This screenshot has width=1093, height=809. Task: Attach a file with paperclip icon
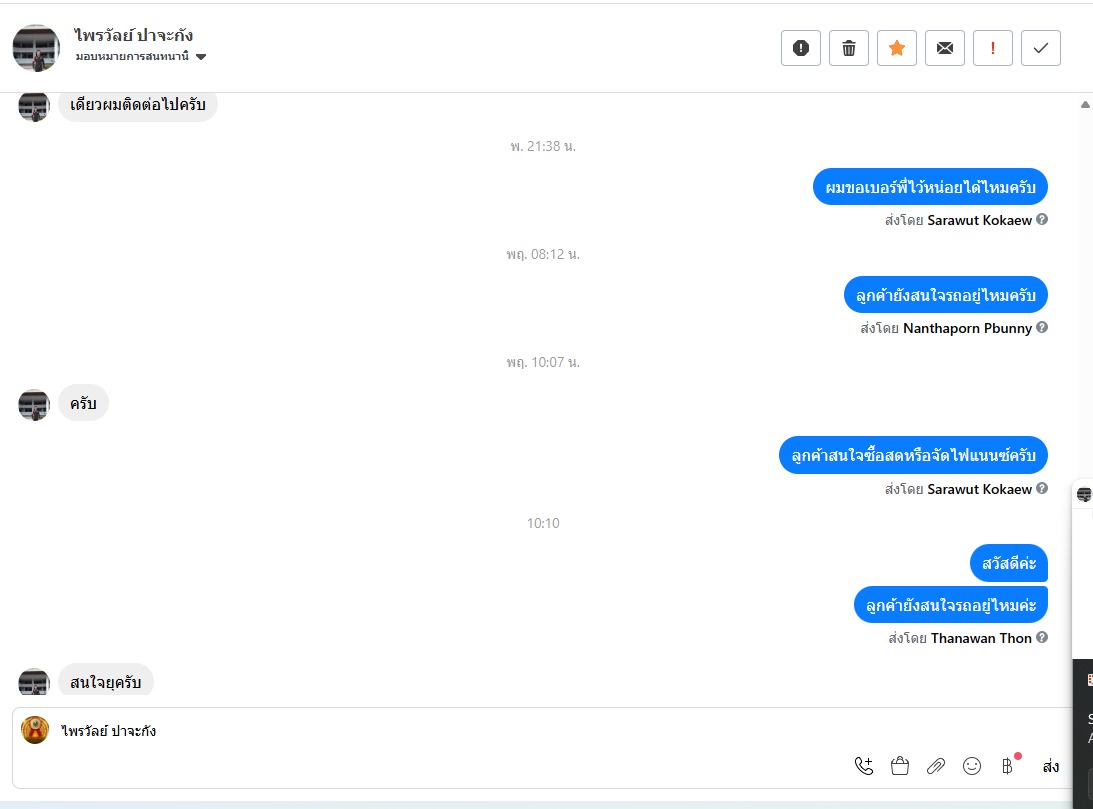coord(935,766)
